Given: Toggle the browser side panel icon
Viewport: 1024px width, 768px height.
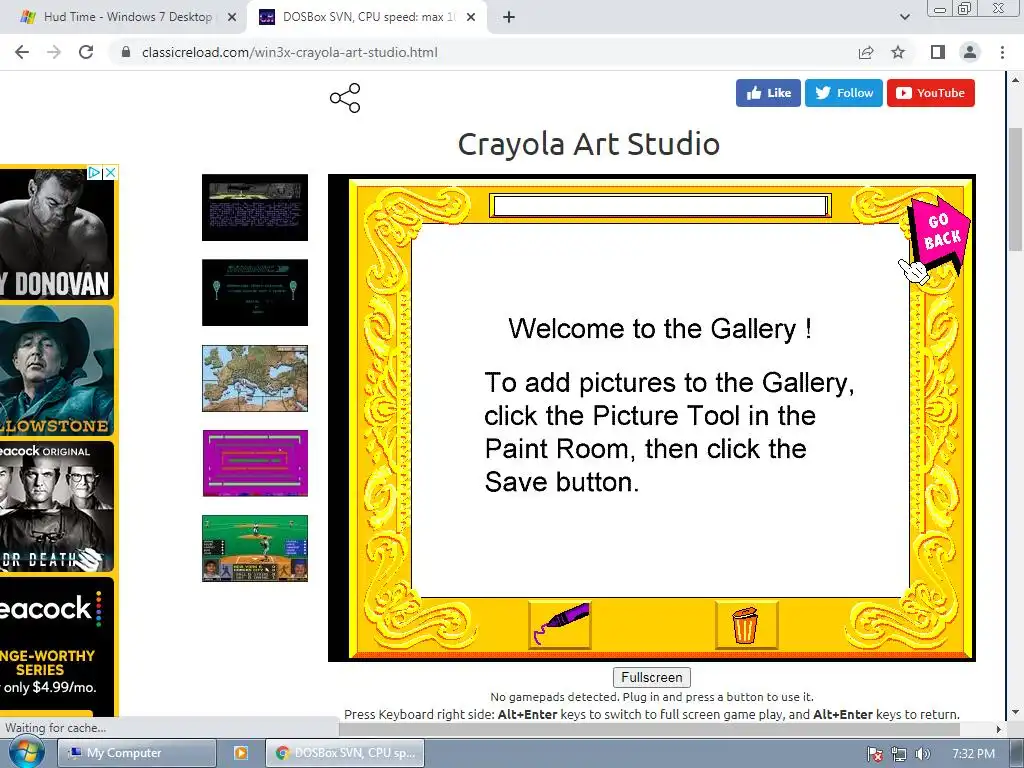Looking at the screenshot, I should 938,52.
